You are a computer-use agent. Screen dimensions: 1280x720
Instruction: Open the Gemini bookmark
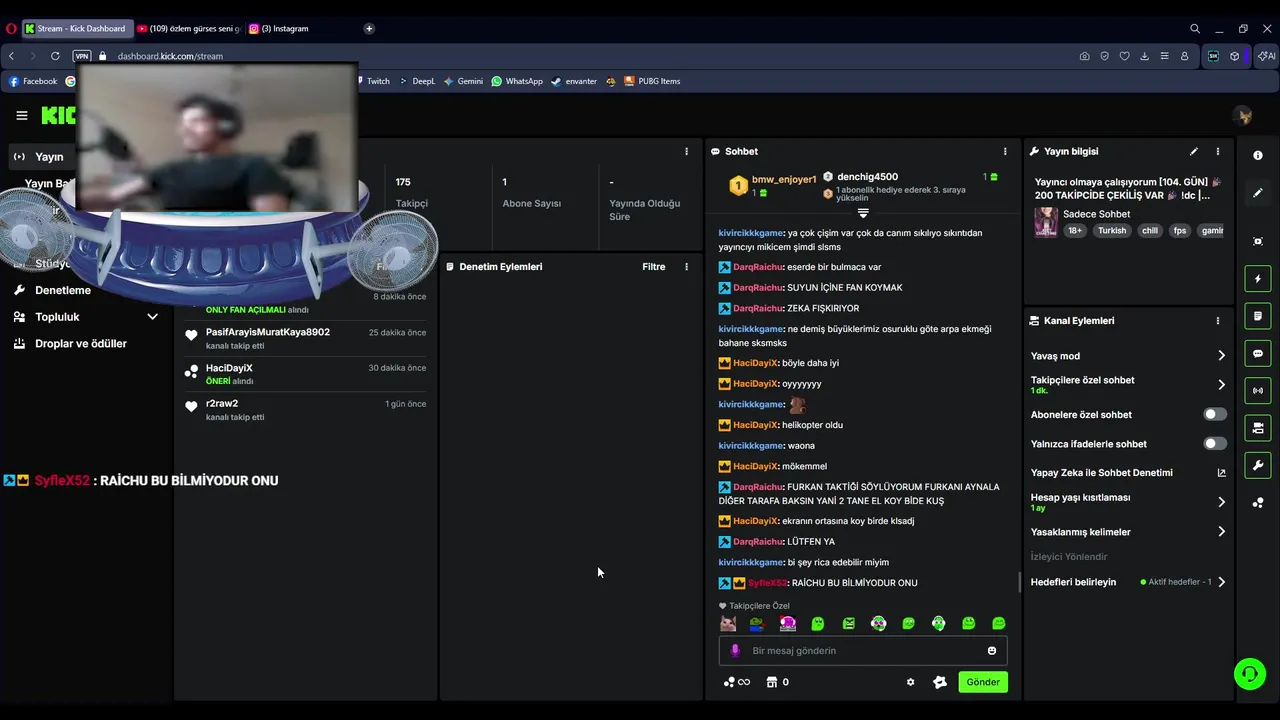pos(463,81)
